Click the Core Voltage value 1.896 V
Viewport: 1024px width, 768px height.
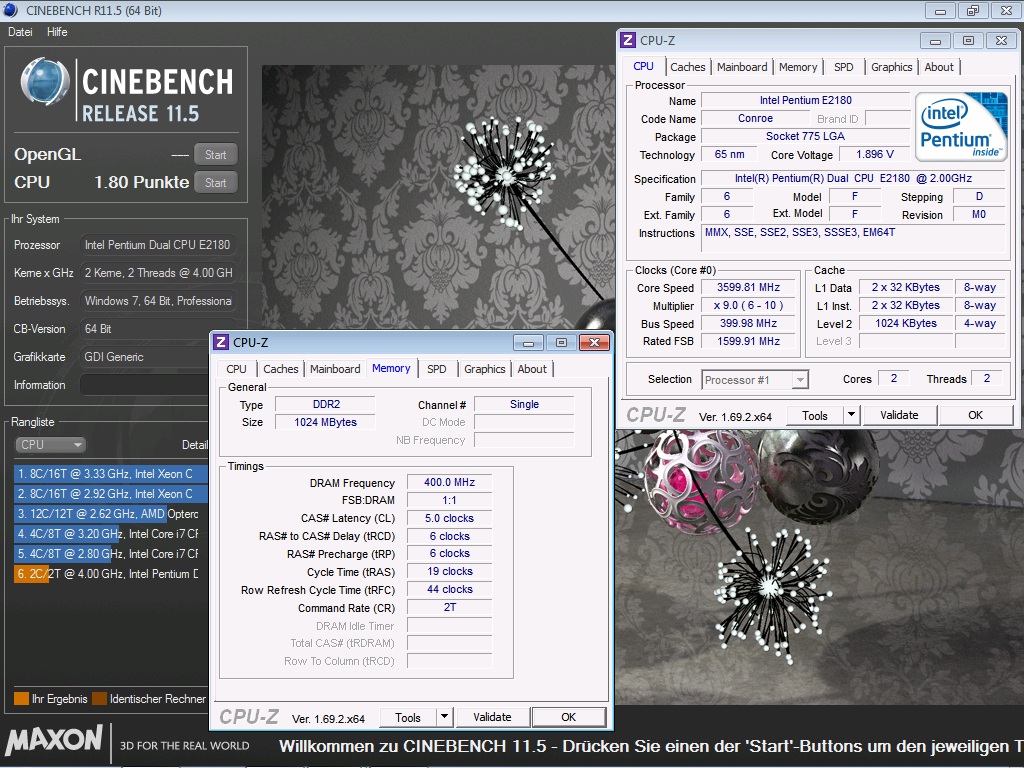pos(875,154)
